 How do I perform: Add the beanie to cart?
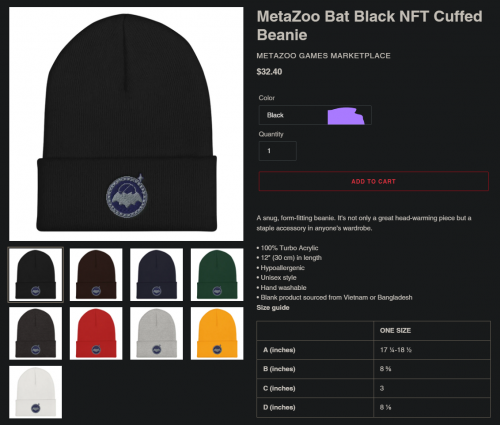374,181
